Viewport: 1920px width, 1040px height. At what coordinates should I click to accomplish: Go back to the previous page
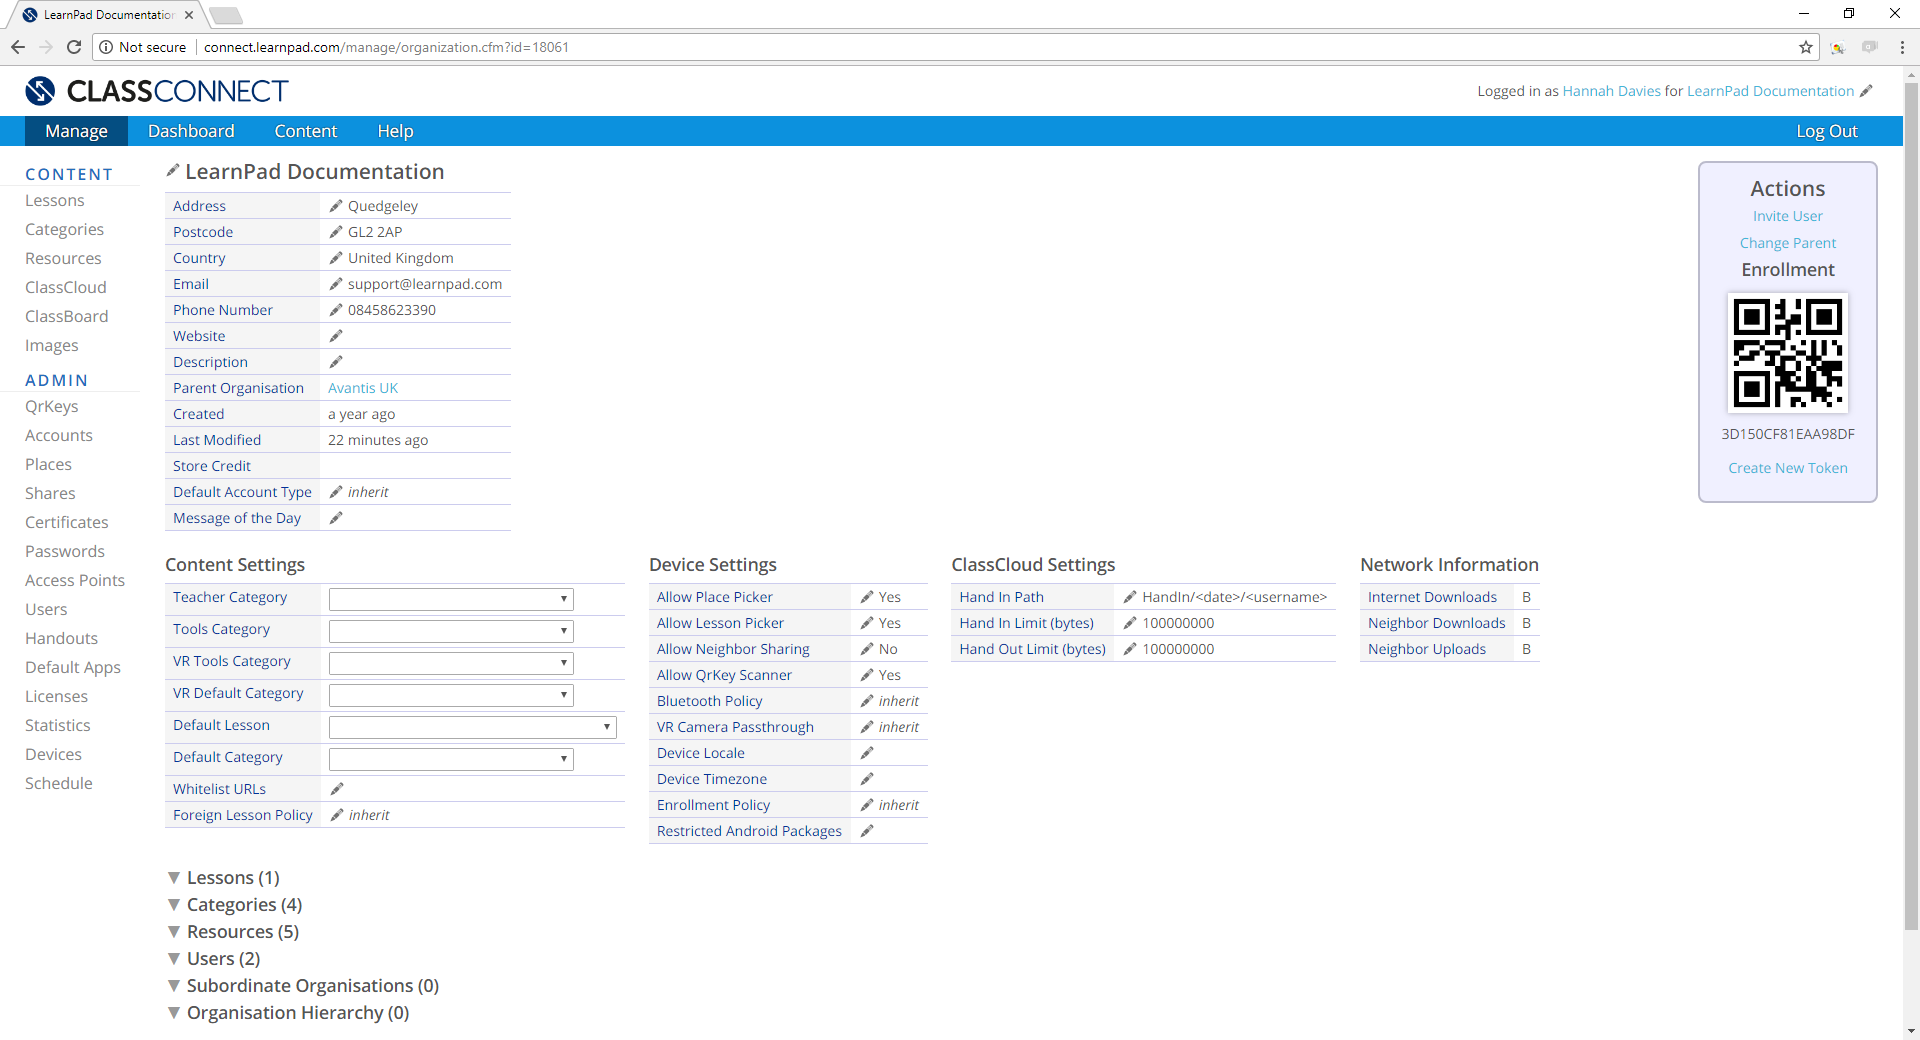(18, 47)
